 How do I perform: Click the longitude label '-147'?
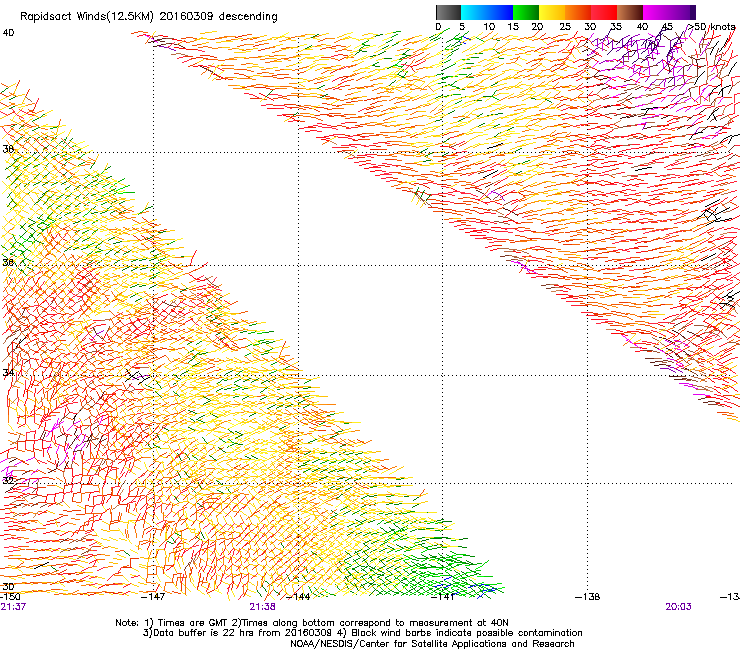(153, 597)
